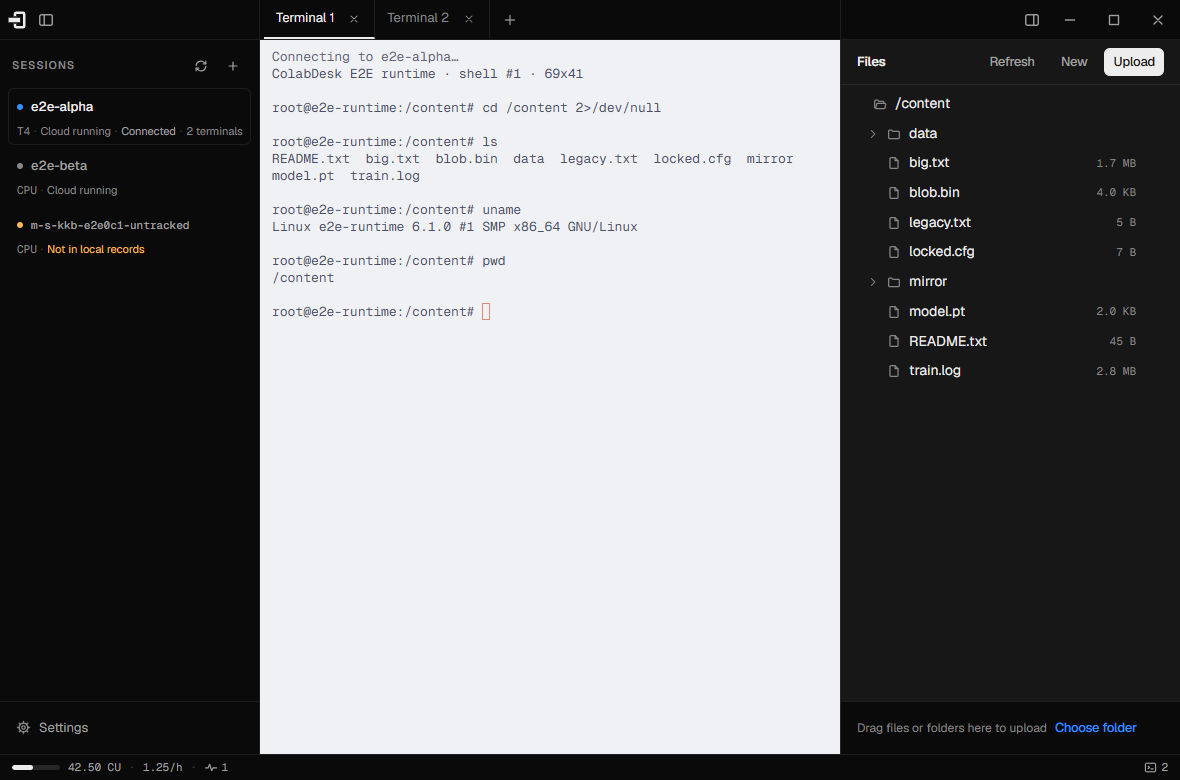Select the e2e-alpha session
The width and height of the screenshot is (1180, 780).
pyautogui.click(x=129, y=117)
